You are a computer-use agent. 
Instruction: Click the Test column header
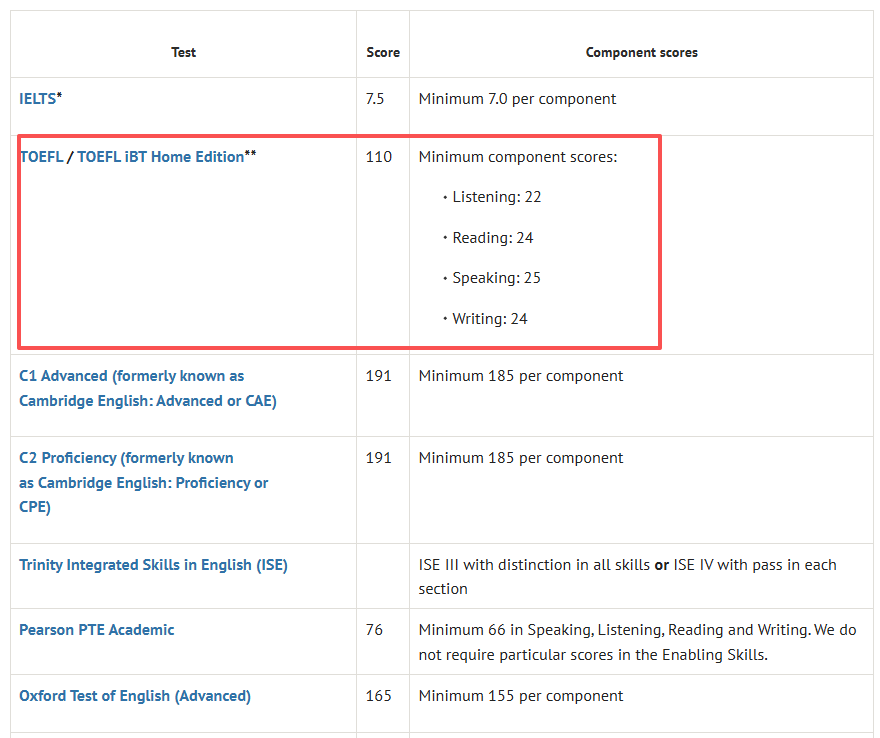coord(184,52)
